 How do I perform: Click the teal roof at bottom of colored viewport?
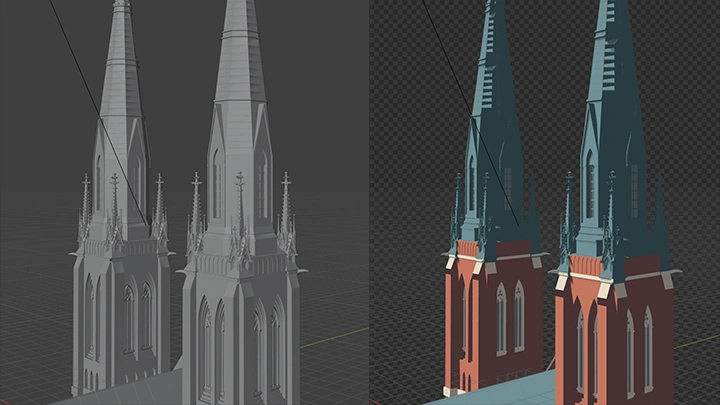[x=498, y=390]
